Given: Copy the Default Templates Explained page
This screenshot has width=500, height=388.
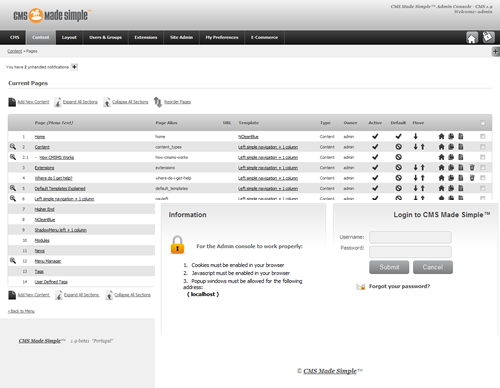Looking at the screenshot, I should click(x=451, y=188).
